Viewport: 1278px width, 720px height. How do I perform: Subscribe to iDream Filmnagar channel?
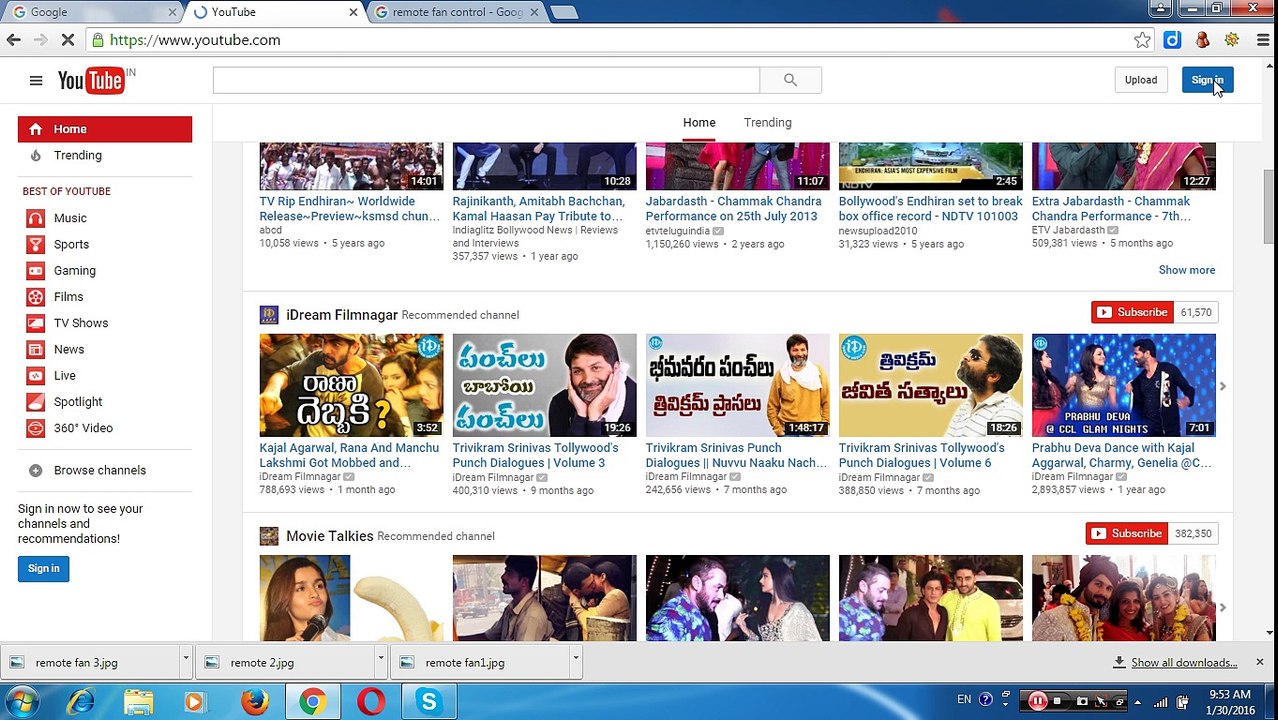pos(1132,312)
